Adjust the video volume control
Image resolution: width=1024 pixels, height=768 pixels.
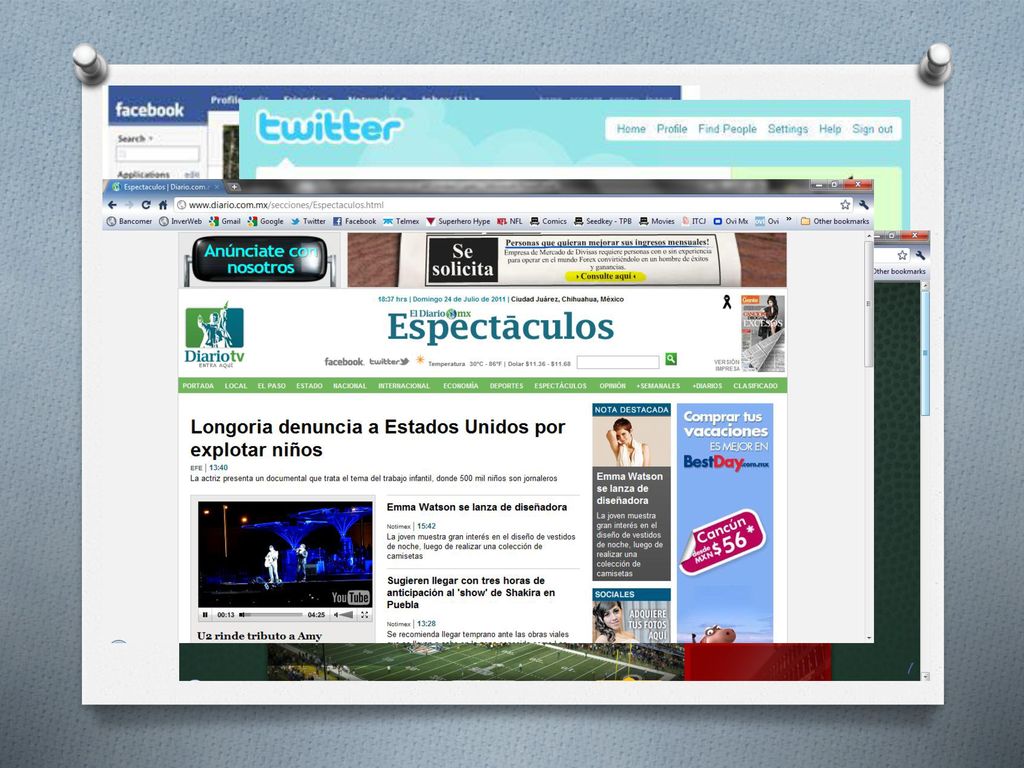click(x=344, y=615)
